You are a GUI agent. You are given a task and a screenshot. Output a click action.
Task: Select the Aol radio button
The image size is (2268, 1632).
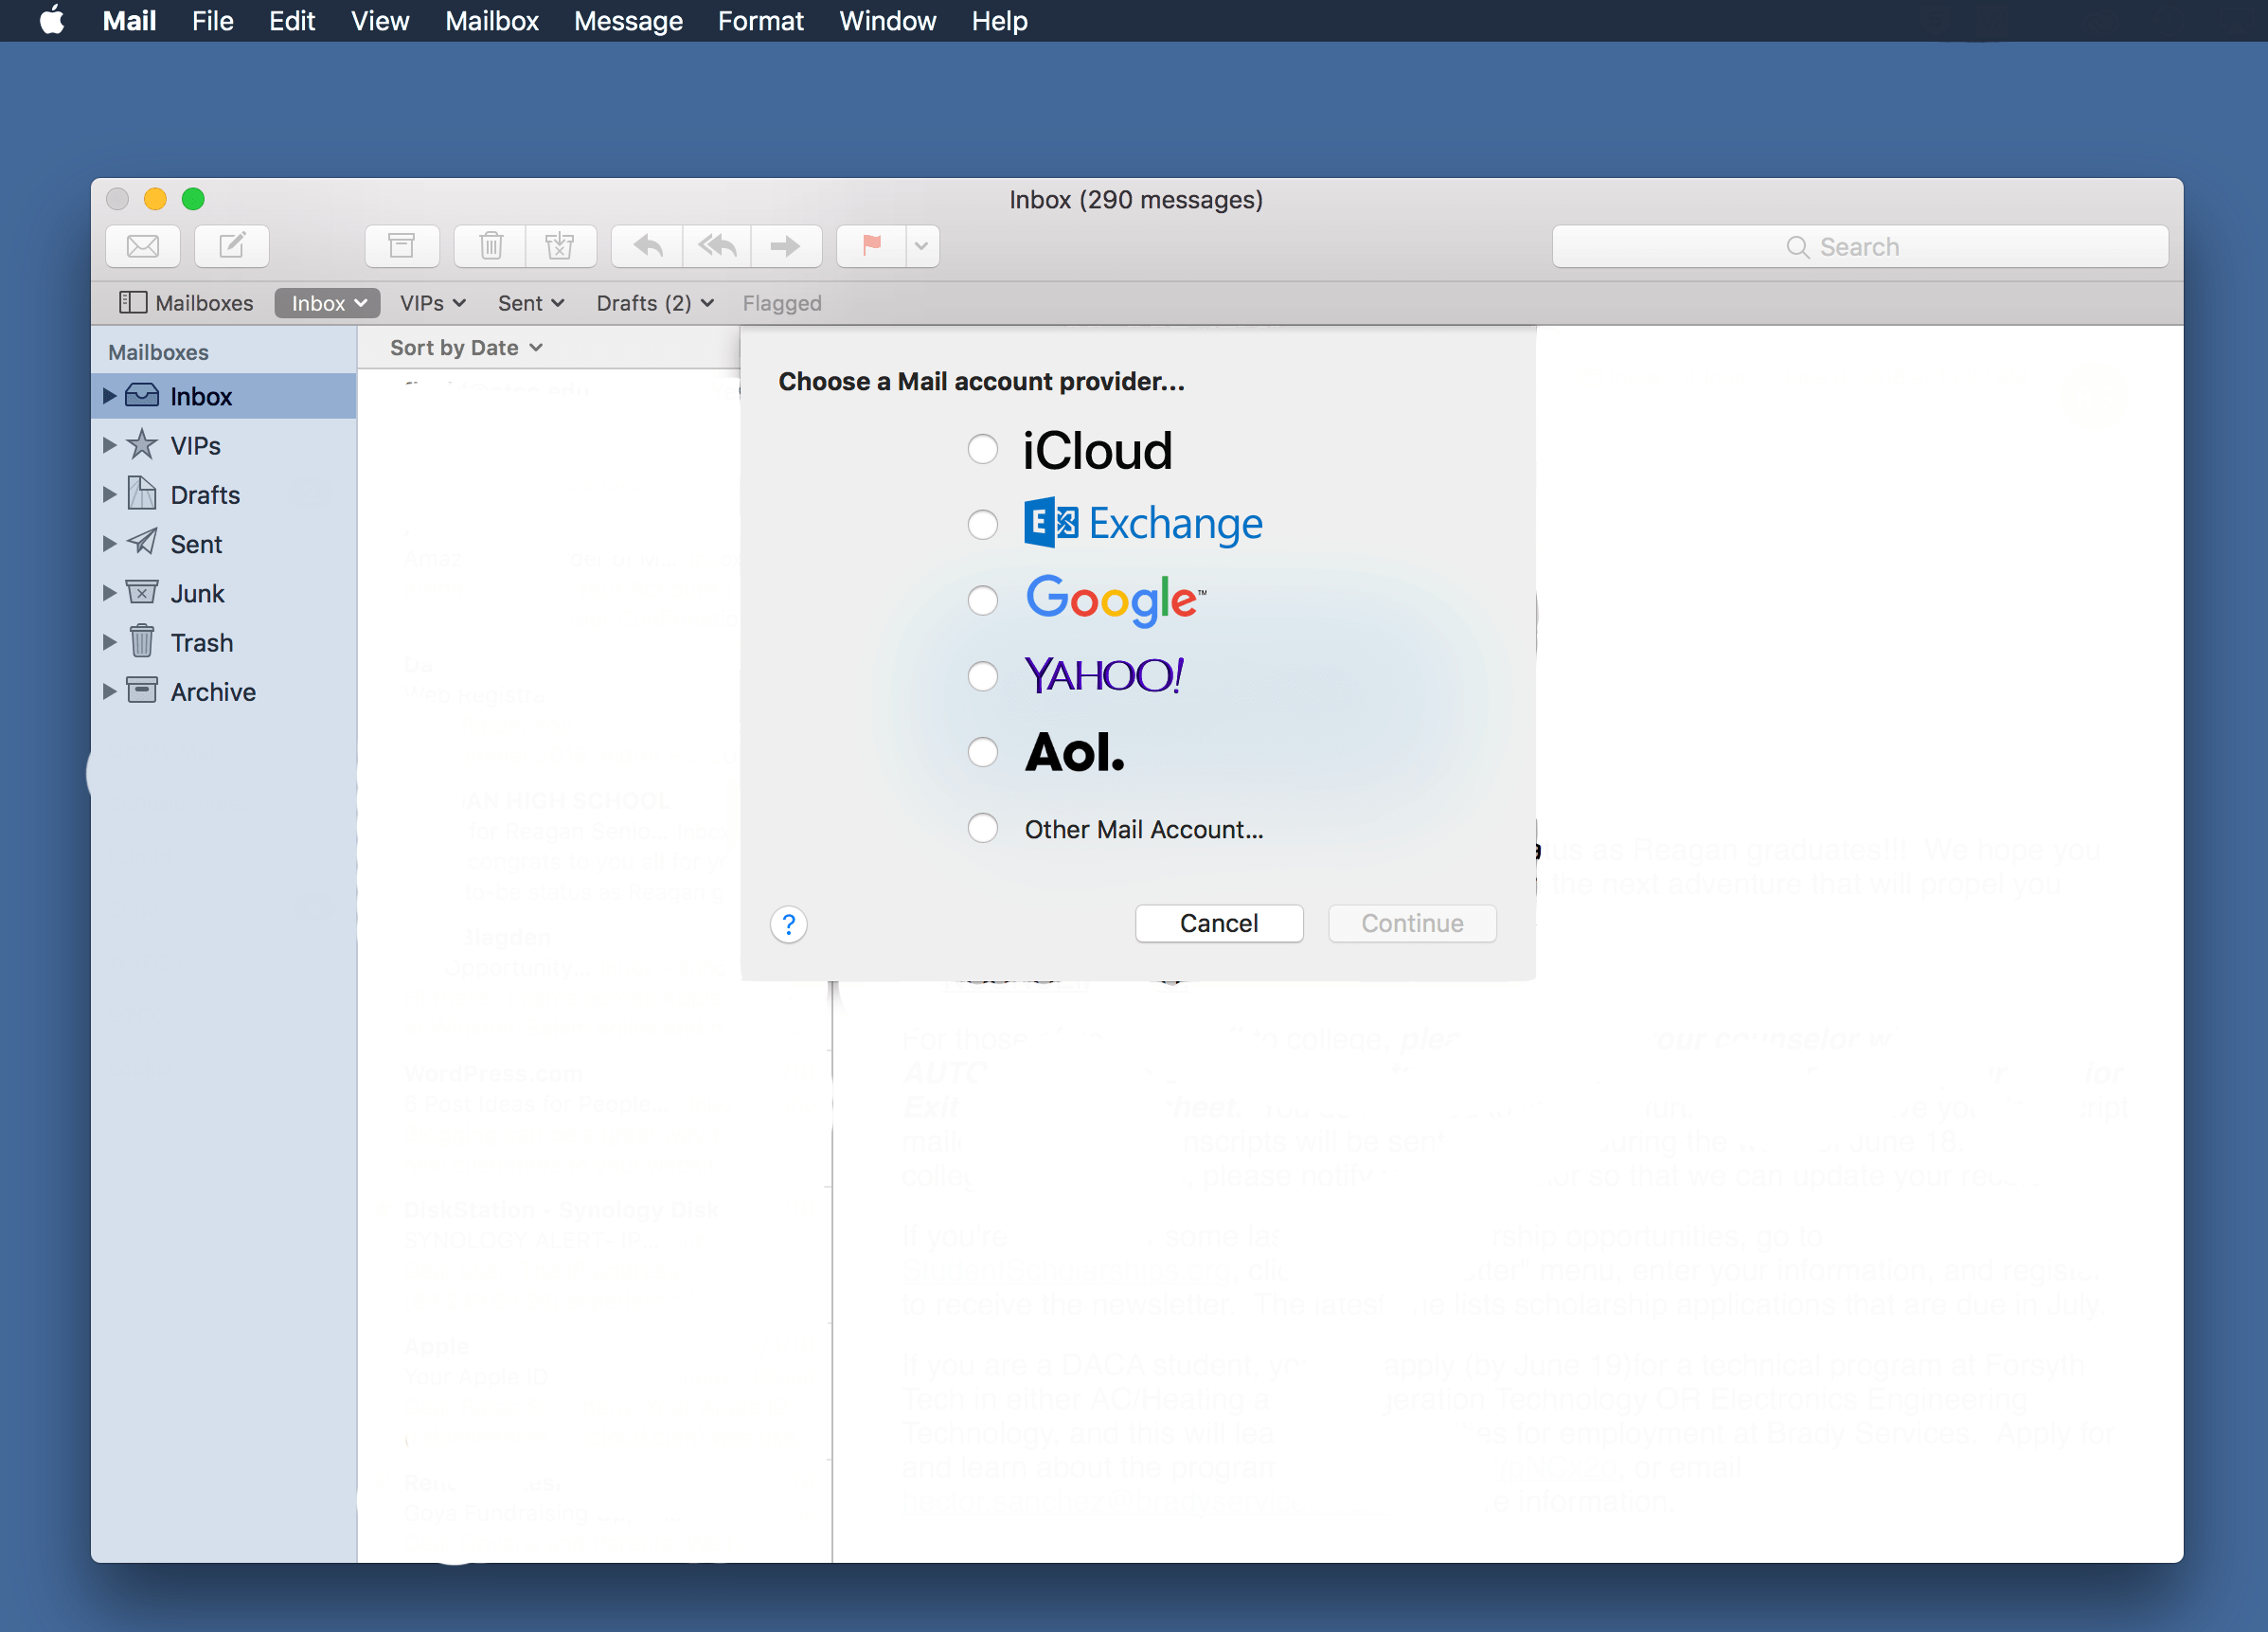[983, 752]
